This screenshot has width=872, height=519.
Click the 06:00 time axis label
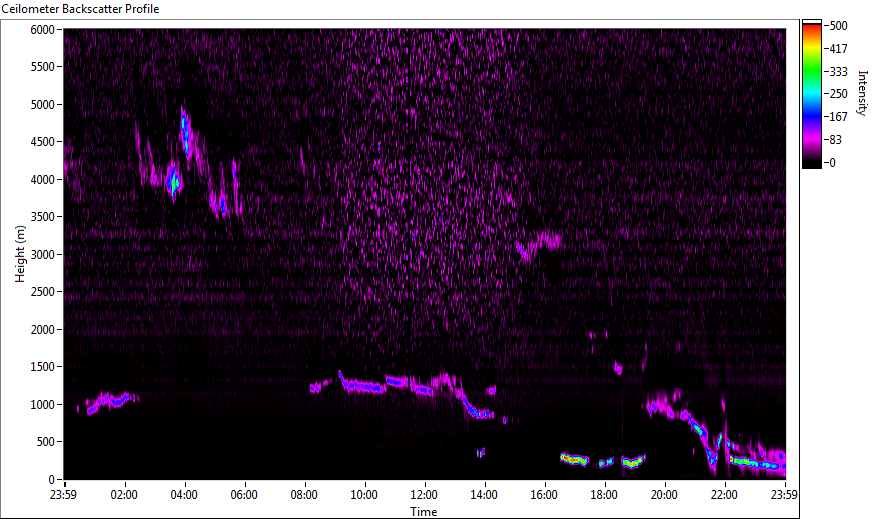pyautogui.click(x=244, y=495)
